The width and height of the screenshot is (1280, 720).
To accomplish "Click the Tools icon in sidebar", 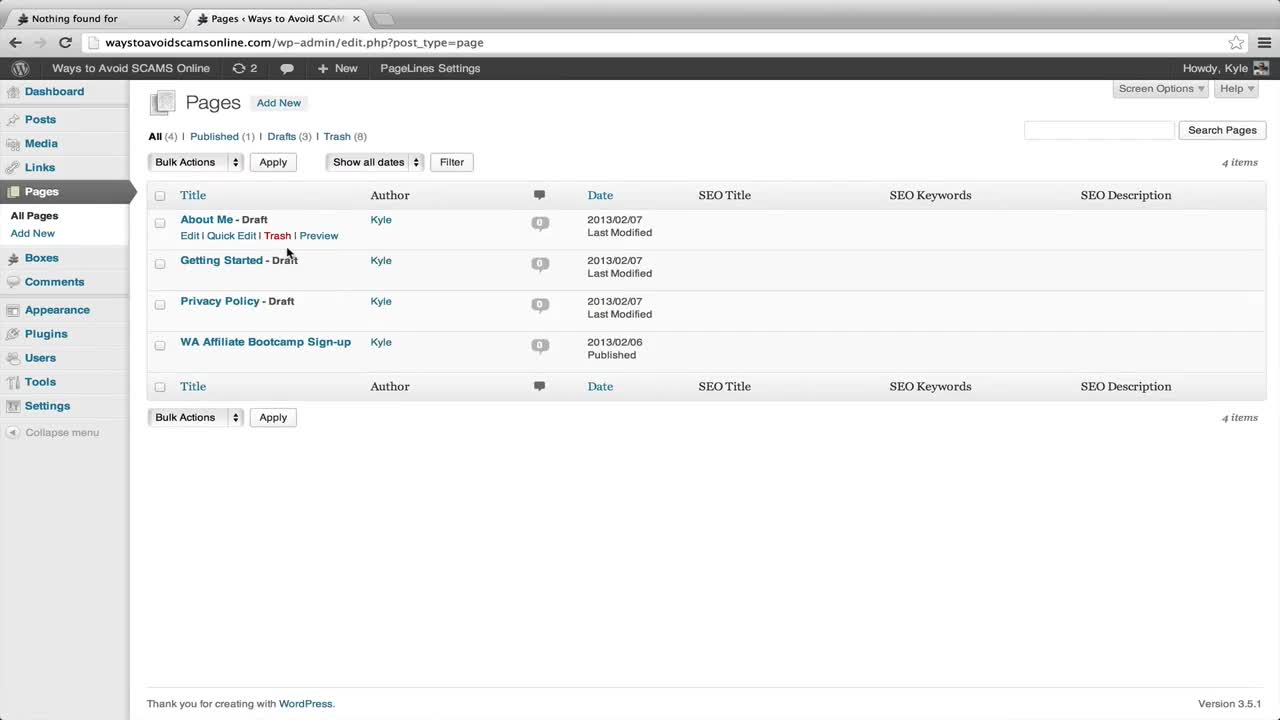I will (x=13, y=382).
